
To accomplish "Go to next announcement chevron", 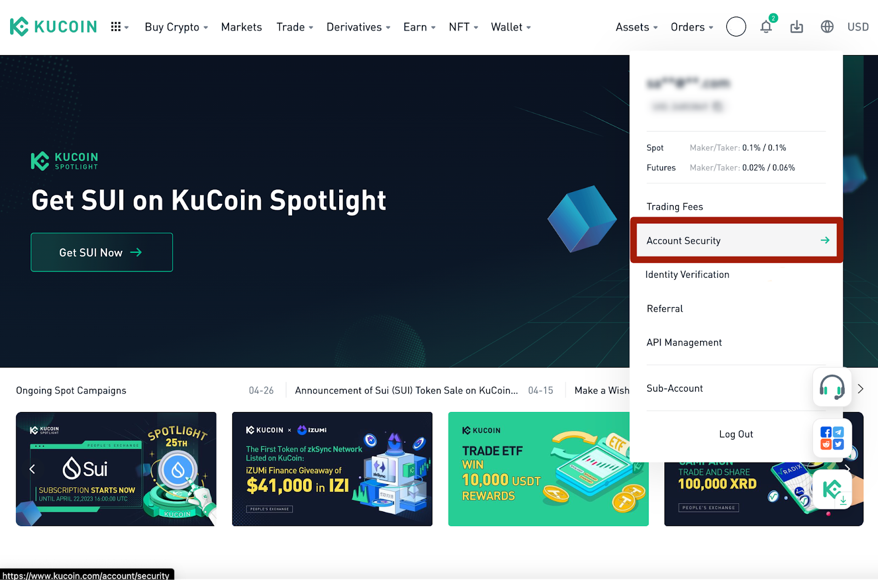I will coord(861,389).
